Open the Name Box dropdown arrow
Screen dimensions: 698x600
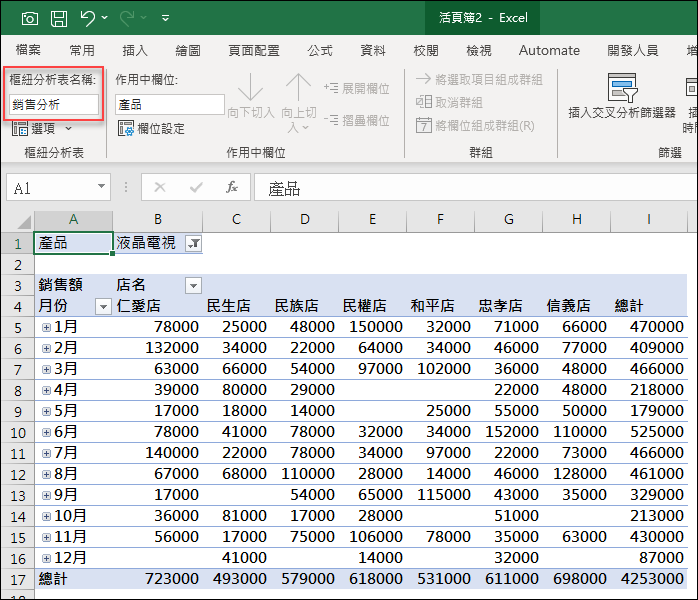click(102, 187)
